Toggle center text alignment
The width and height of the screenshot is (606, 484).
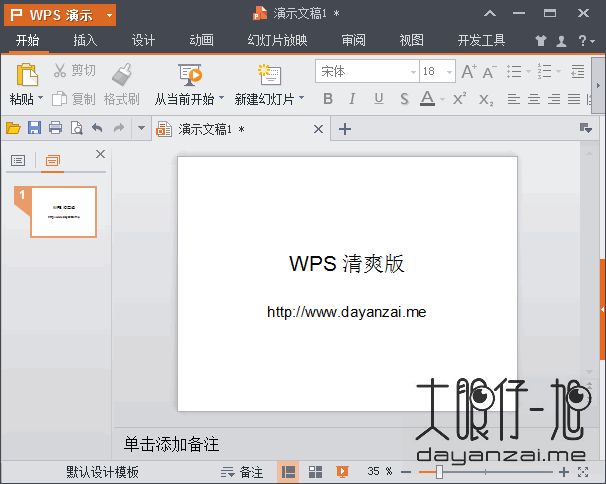(534, 99)
